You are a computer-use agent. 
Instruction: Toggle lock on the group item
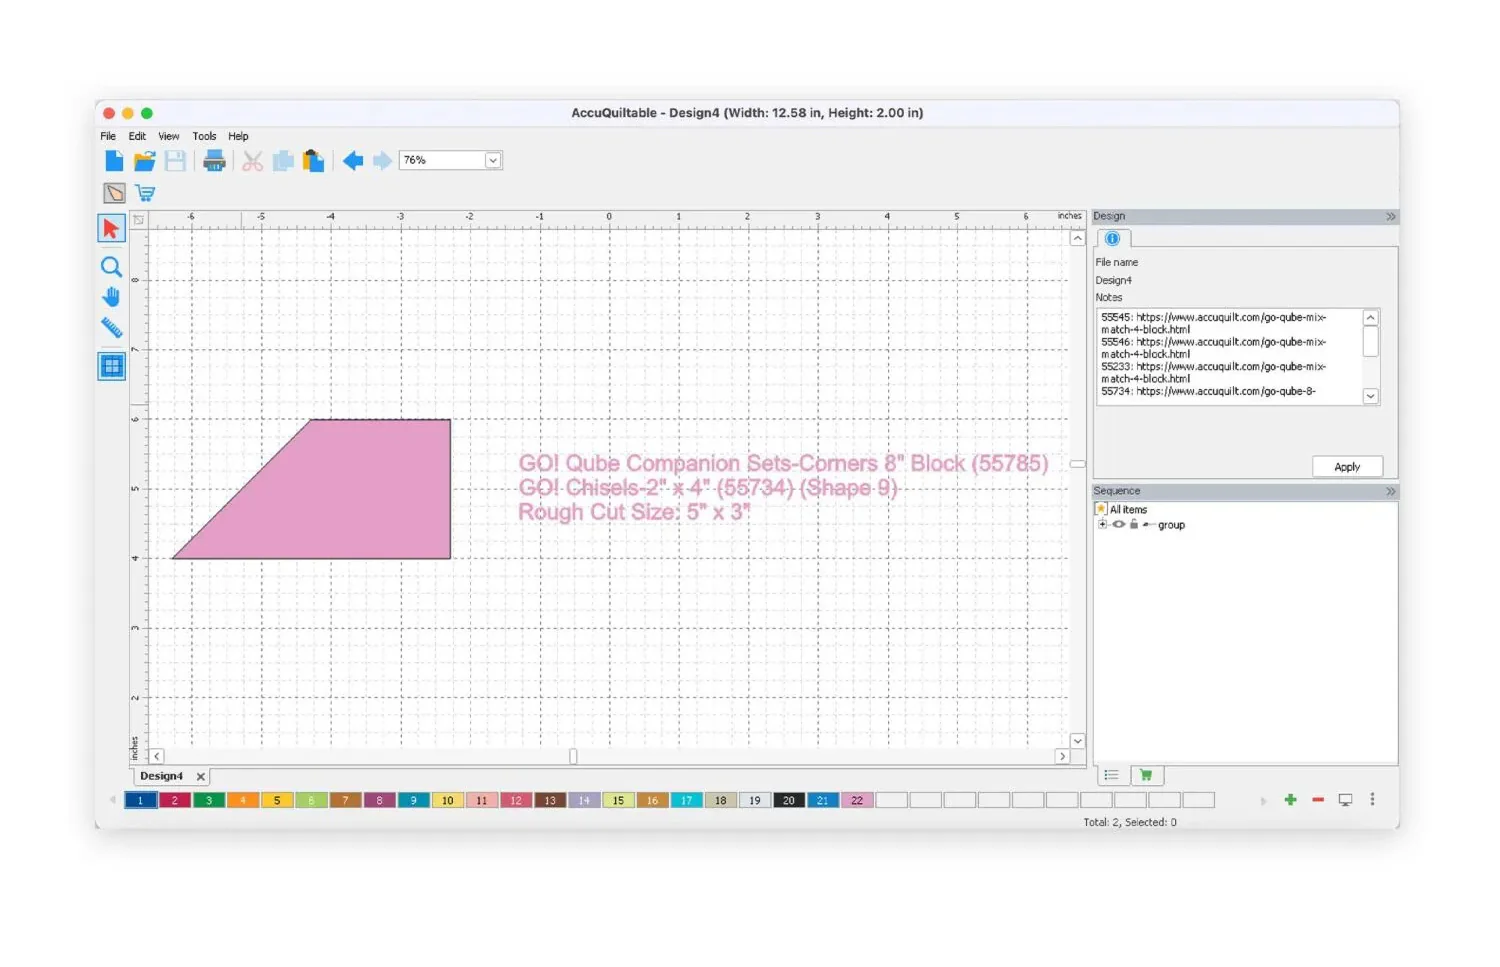(x=1134, y=524)
